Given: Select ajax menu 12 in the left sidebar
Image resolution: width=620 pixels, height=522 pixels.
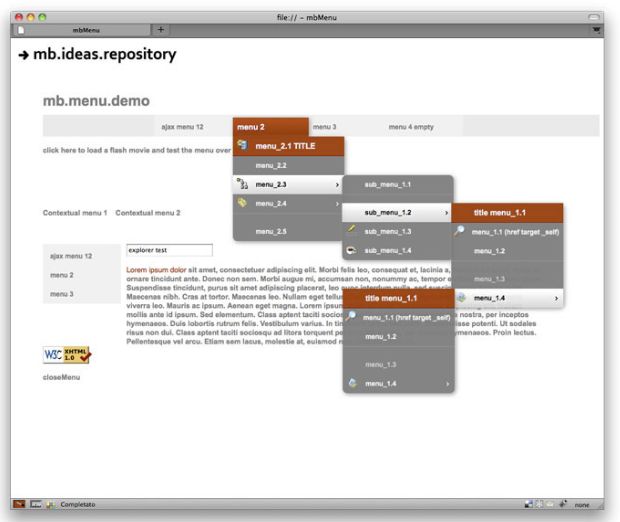Looking at the screenshot, I should 71,256.
